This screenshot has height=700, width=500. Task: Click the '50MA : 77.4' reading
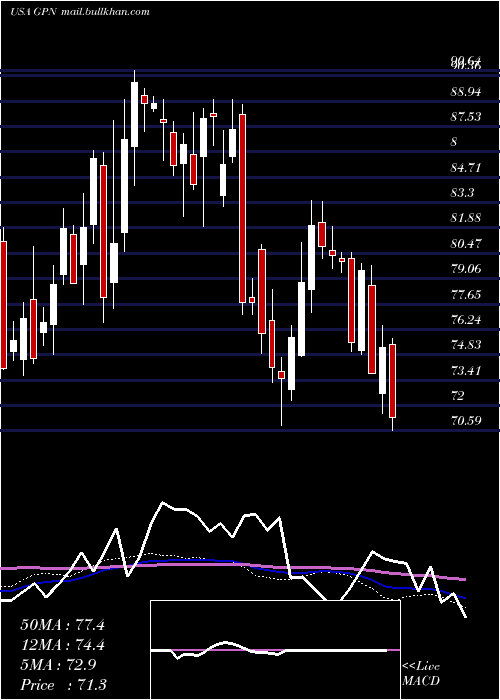click(x=62, y=625)
